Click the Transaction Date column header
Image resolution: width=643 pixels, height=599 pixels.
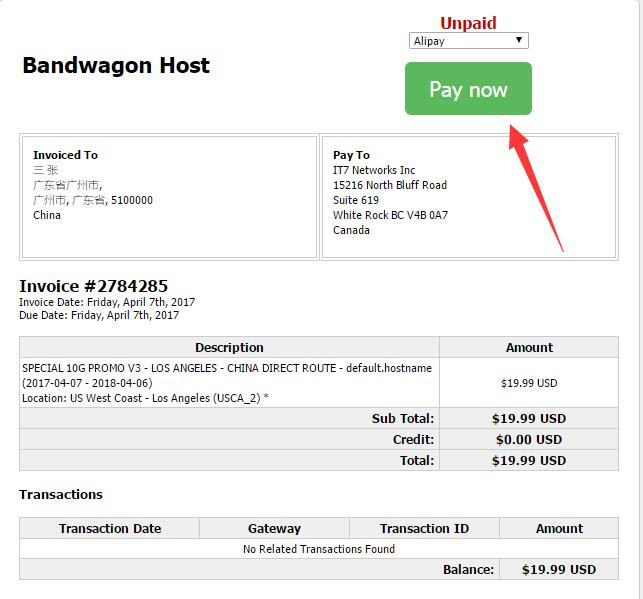(x=110, y=528)
